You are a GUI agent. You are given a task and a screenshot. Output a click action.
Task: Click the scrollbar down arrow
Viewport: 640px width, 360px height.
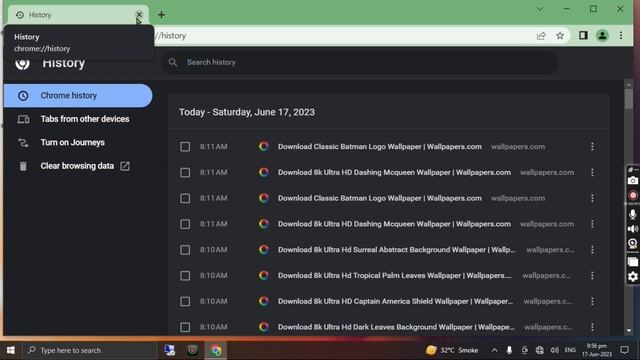pos(629,331)
